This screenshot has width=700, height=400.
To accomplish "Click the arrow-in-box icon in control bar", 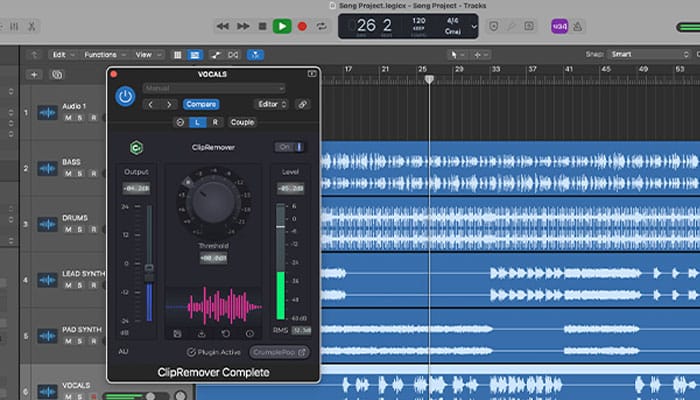I will [529, 26].
